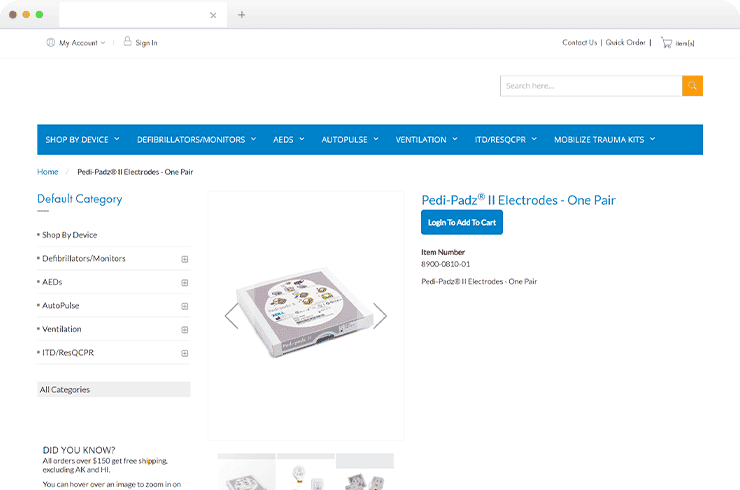740x490 pixels.
Task: Open My Account dropdown
Action: (82, 43)
